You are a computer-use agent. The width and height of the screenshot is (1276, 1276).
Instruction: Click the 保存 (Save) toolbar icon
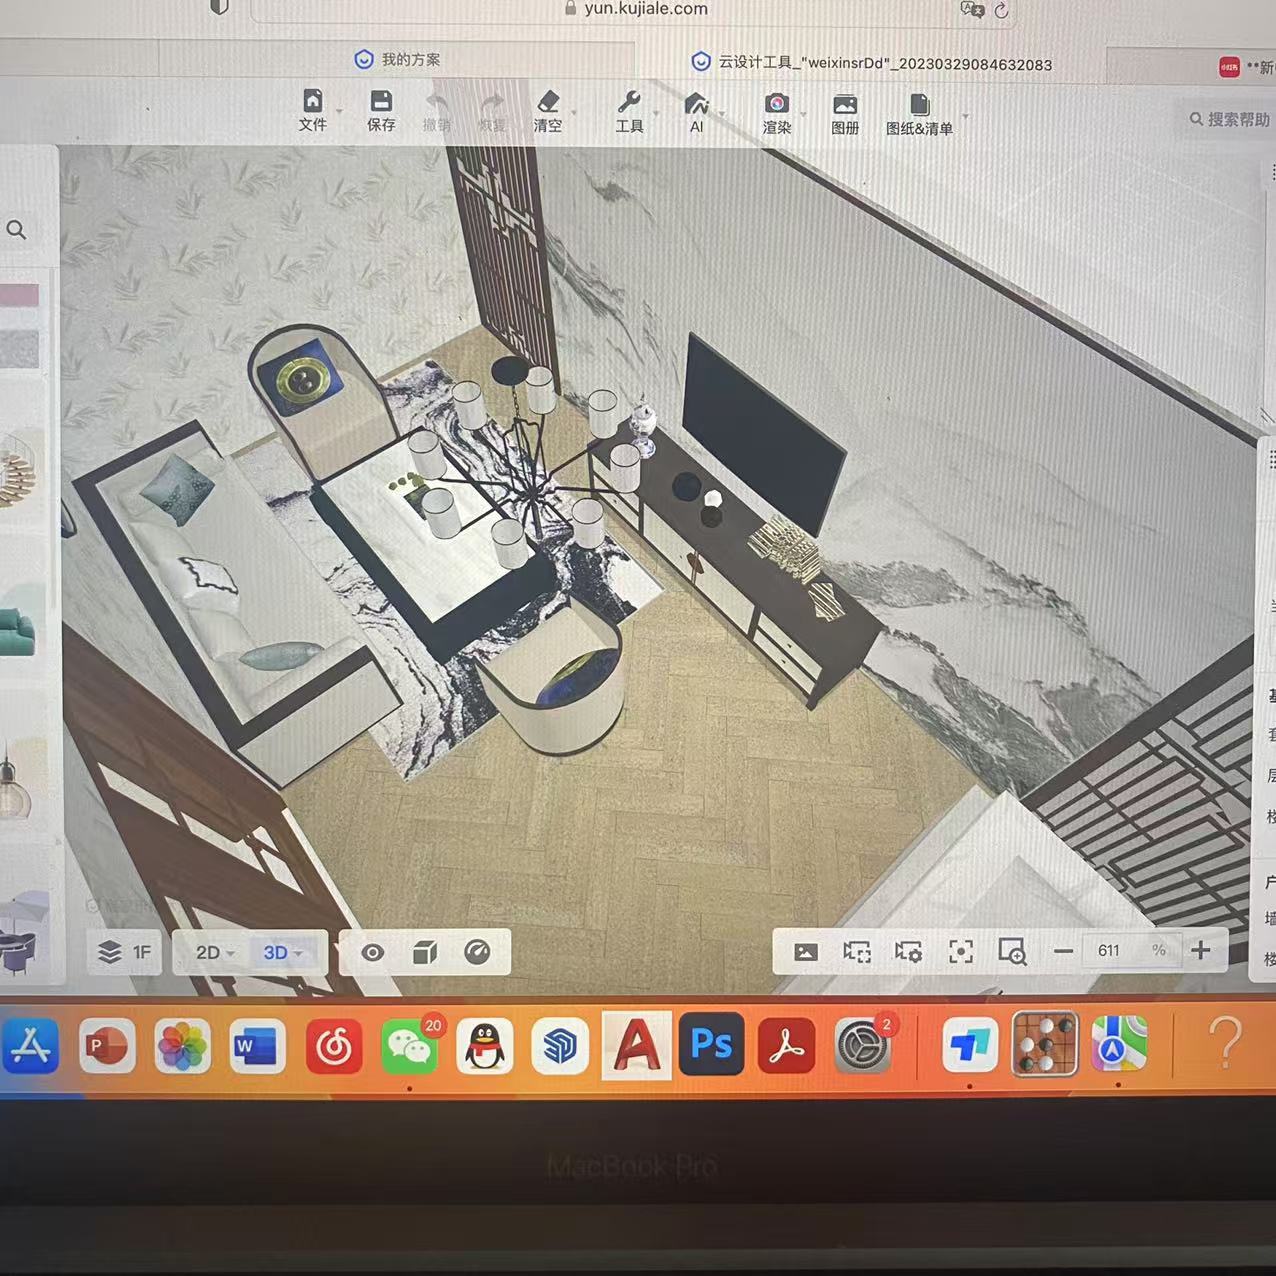click(381, 110)
